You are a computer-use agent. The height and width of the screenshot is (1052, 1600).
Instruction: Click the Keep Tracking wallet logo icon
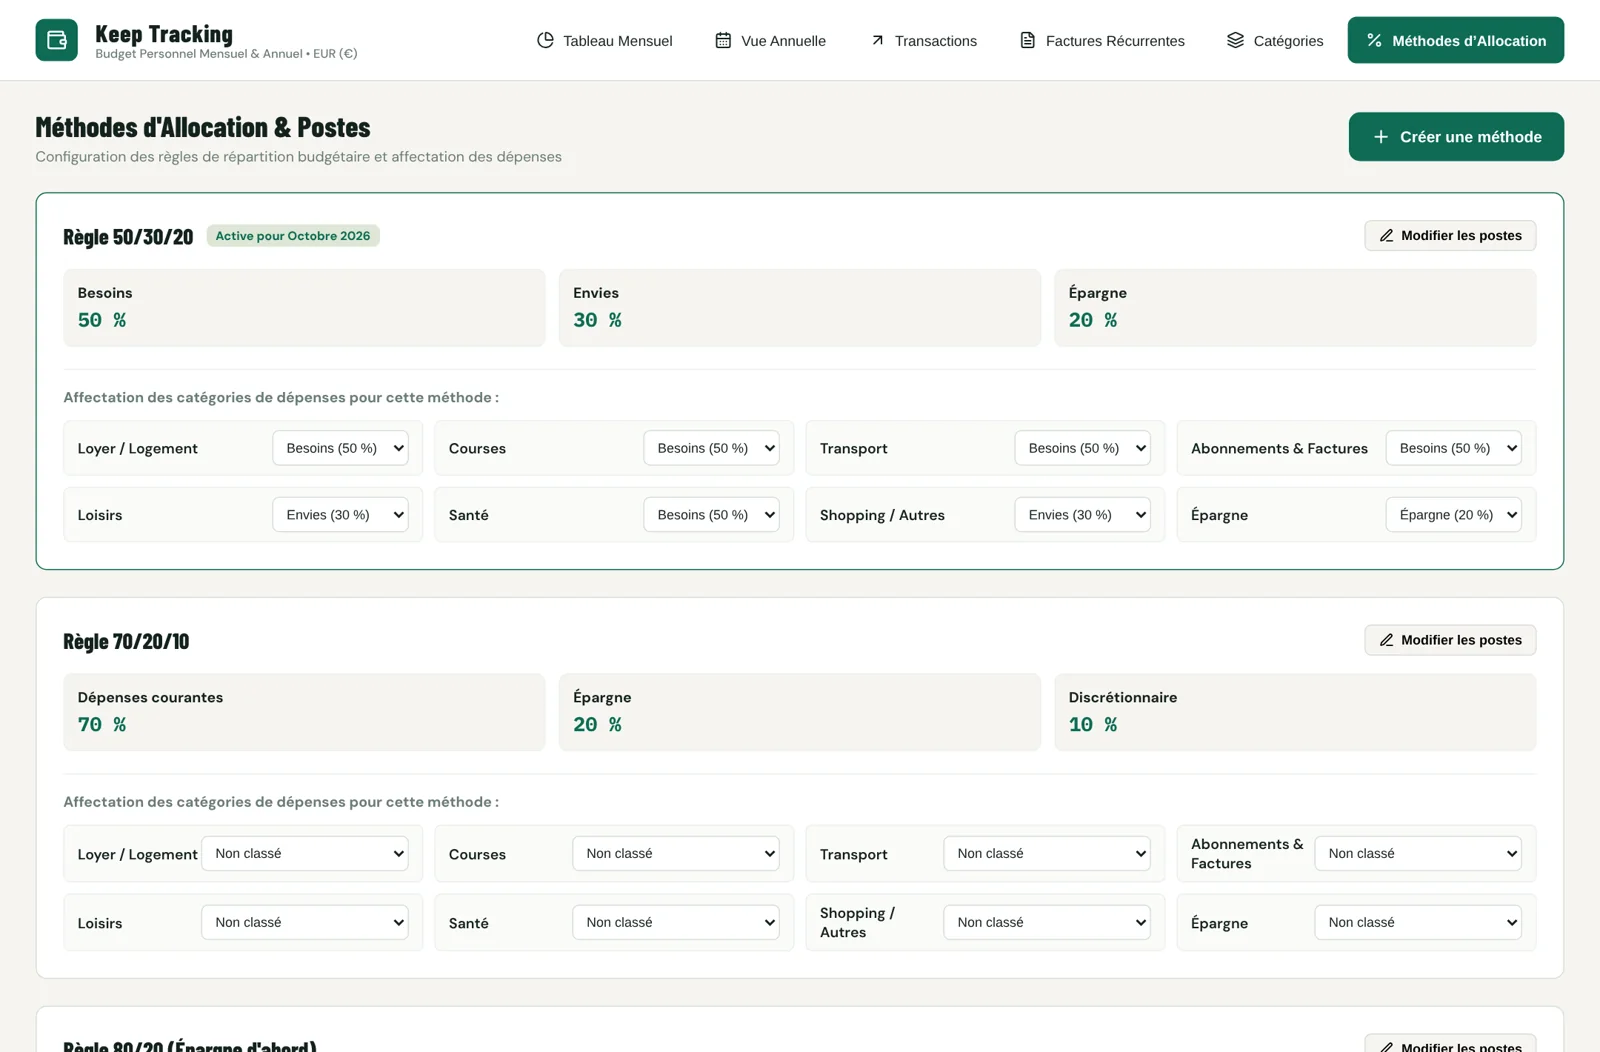coord(56,40)
